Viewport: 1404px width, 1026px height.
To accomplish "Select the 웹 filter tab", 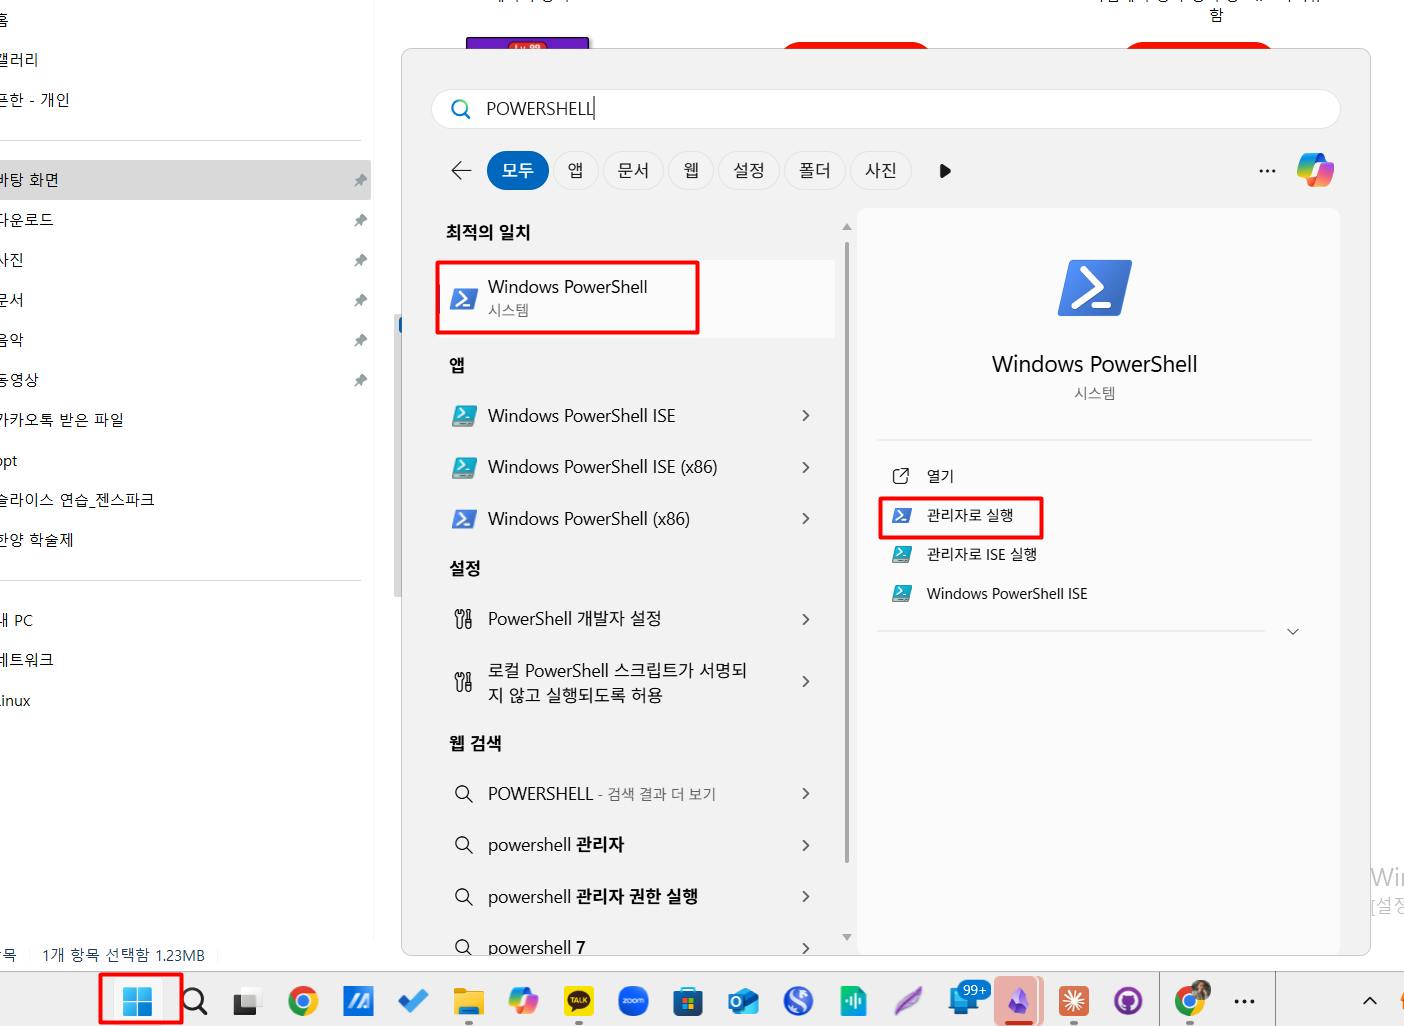I will [x=691, y=170].
